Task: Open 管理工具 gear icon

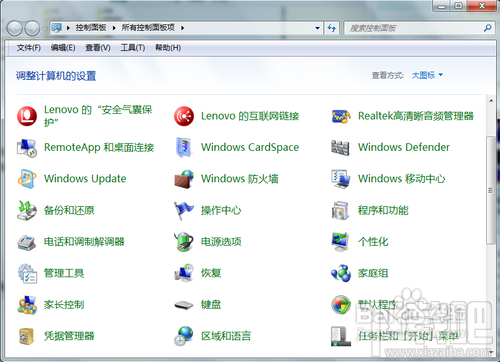Action: pyautogui.click(x=27, y=273)
